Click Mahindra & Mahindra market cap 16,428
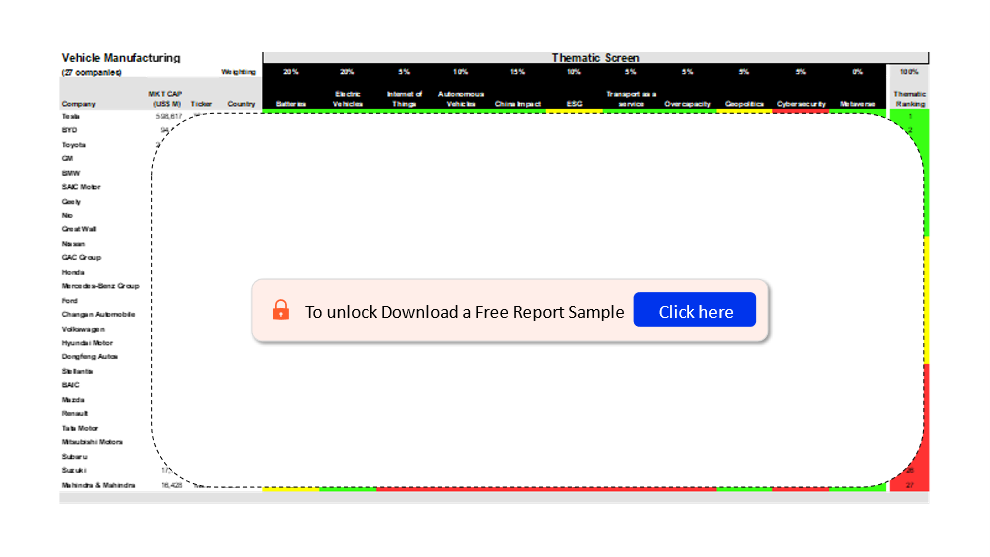Image resolution: width=990 pixels, height=557 pixels. point(172,486)
